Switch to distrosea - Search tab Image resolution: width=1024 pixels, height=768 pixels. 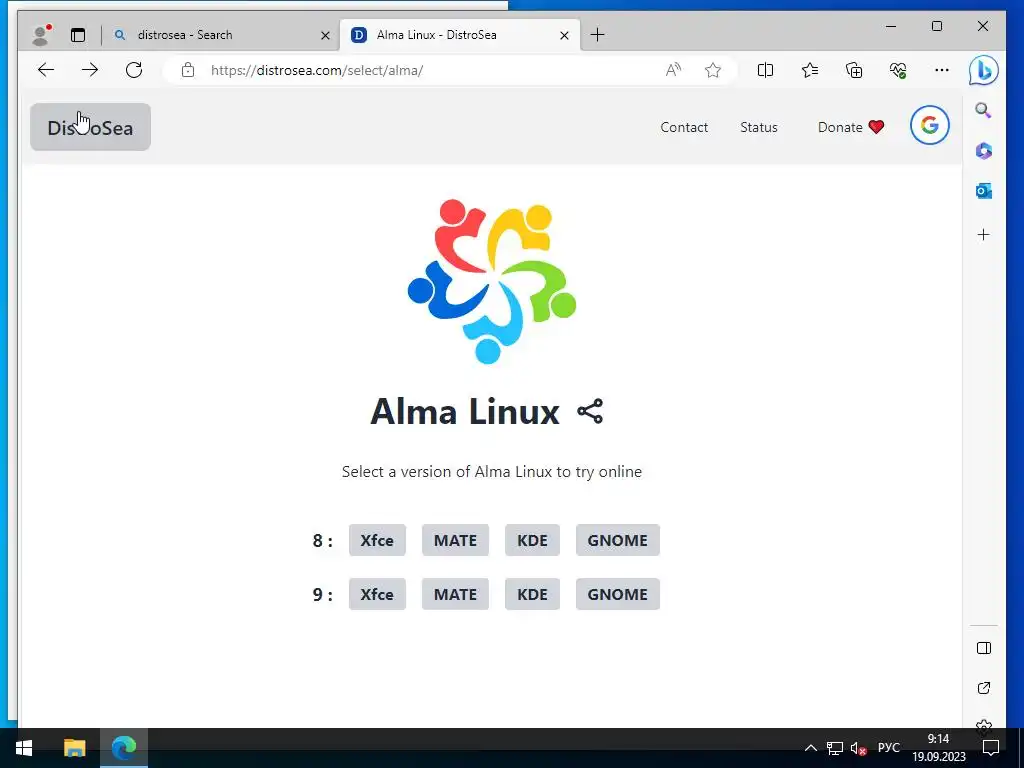click(x=222, y=35)
